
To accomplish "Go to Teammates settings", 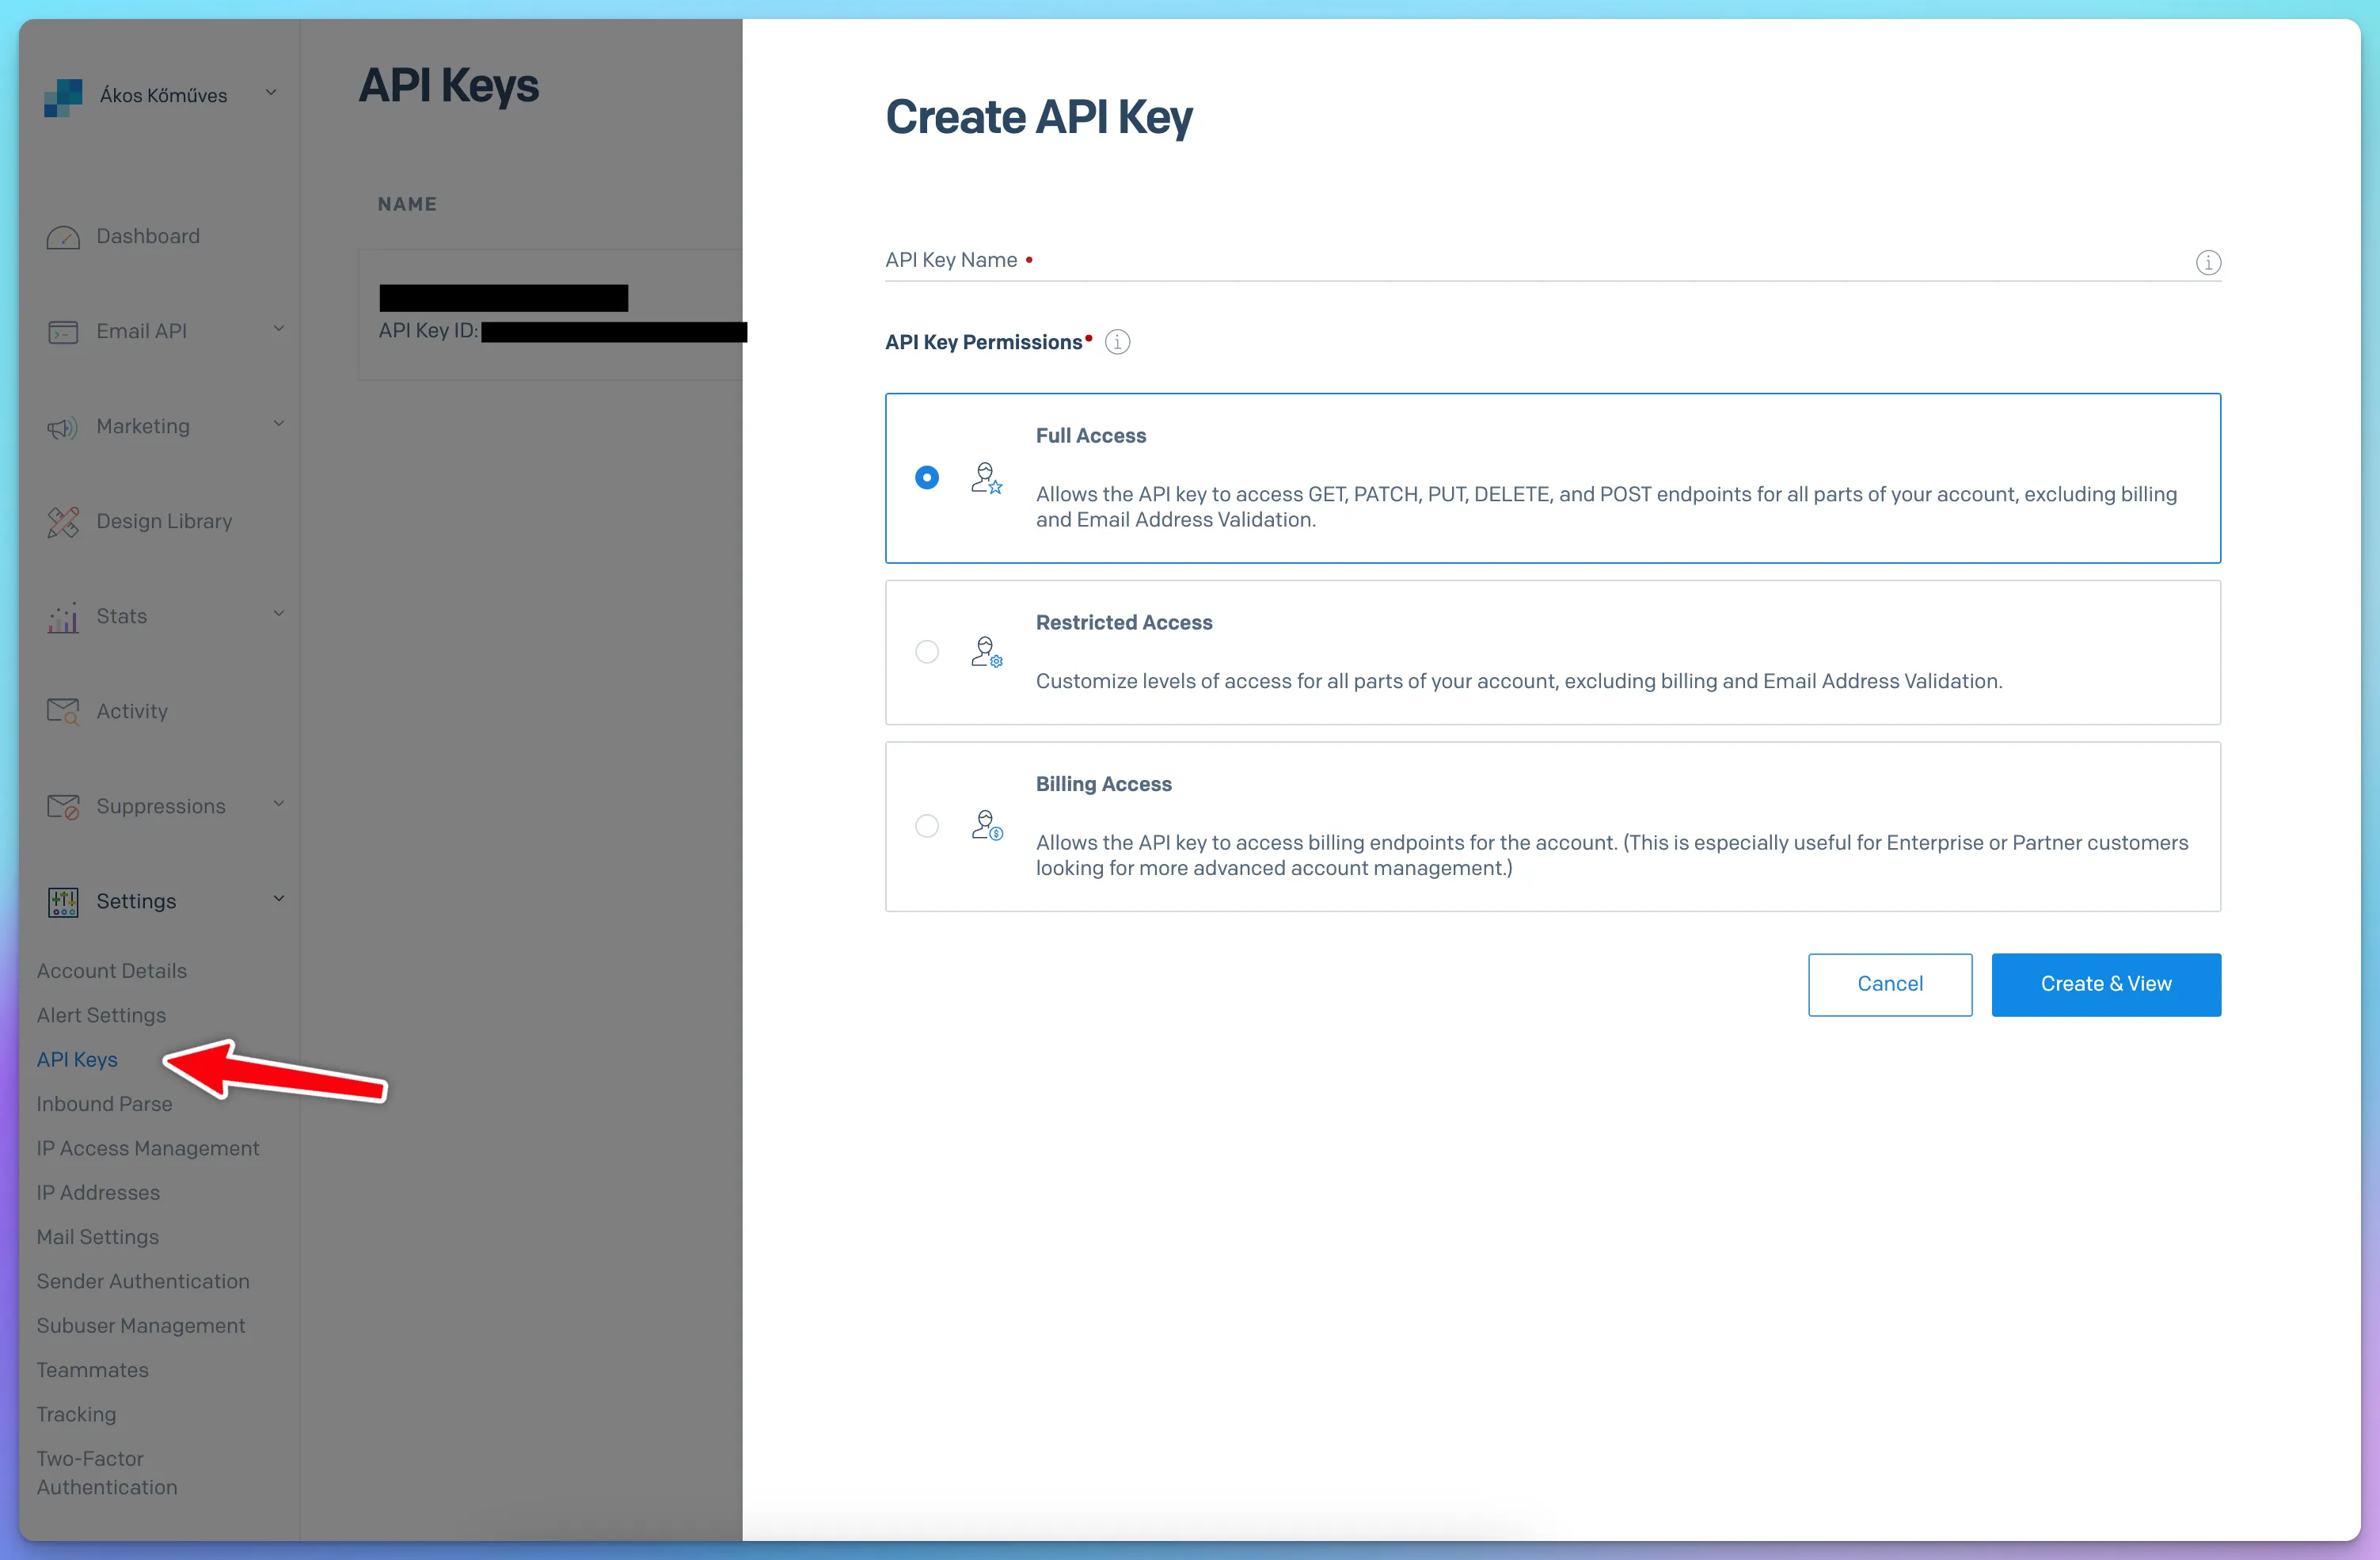I will [x=92, y=1370].
